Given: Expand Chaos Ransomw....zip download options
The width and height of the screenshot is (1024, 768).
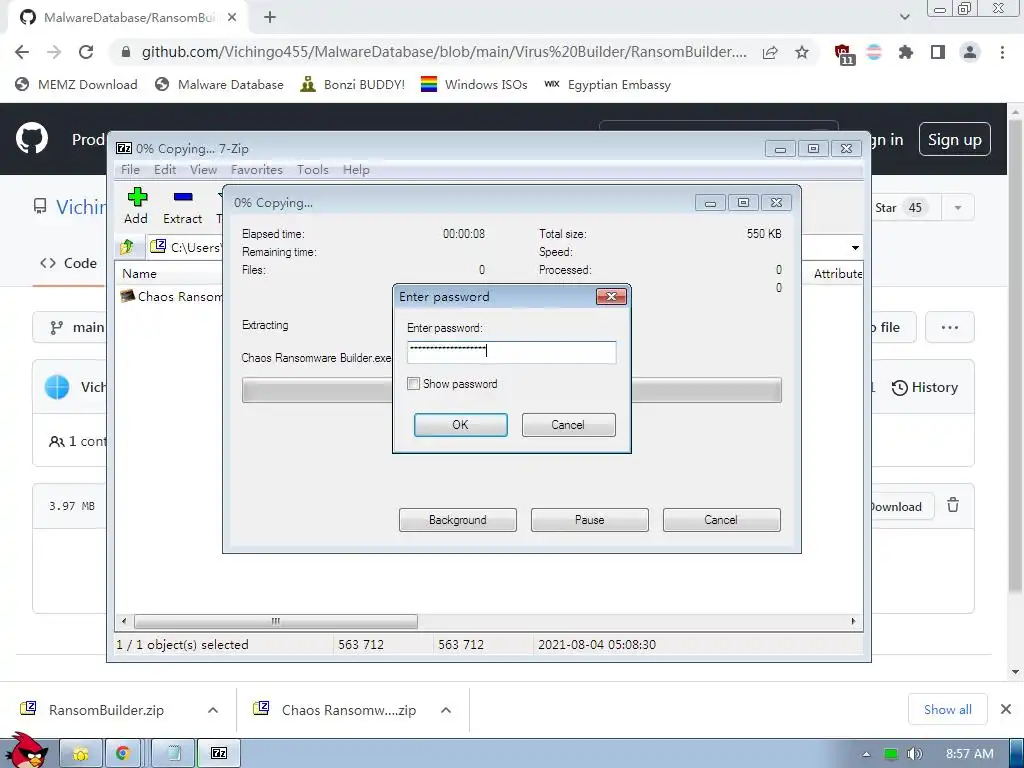Looking at the screenshot, I should pyautogui.click(x=446, y=710).
